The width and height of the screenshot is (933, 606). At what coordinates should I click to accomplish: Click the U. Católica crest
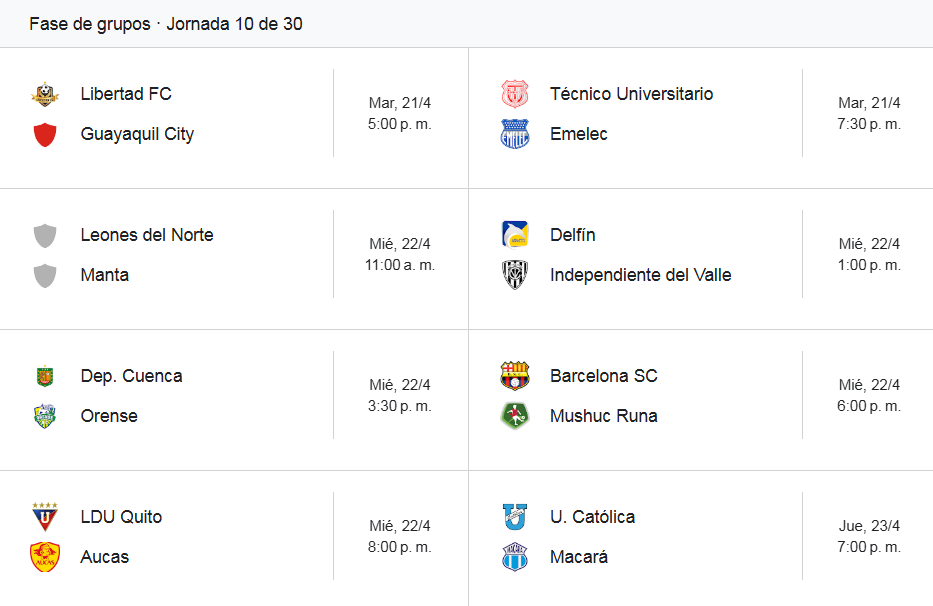514,517
